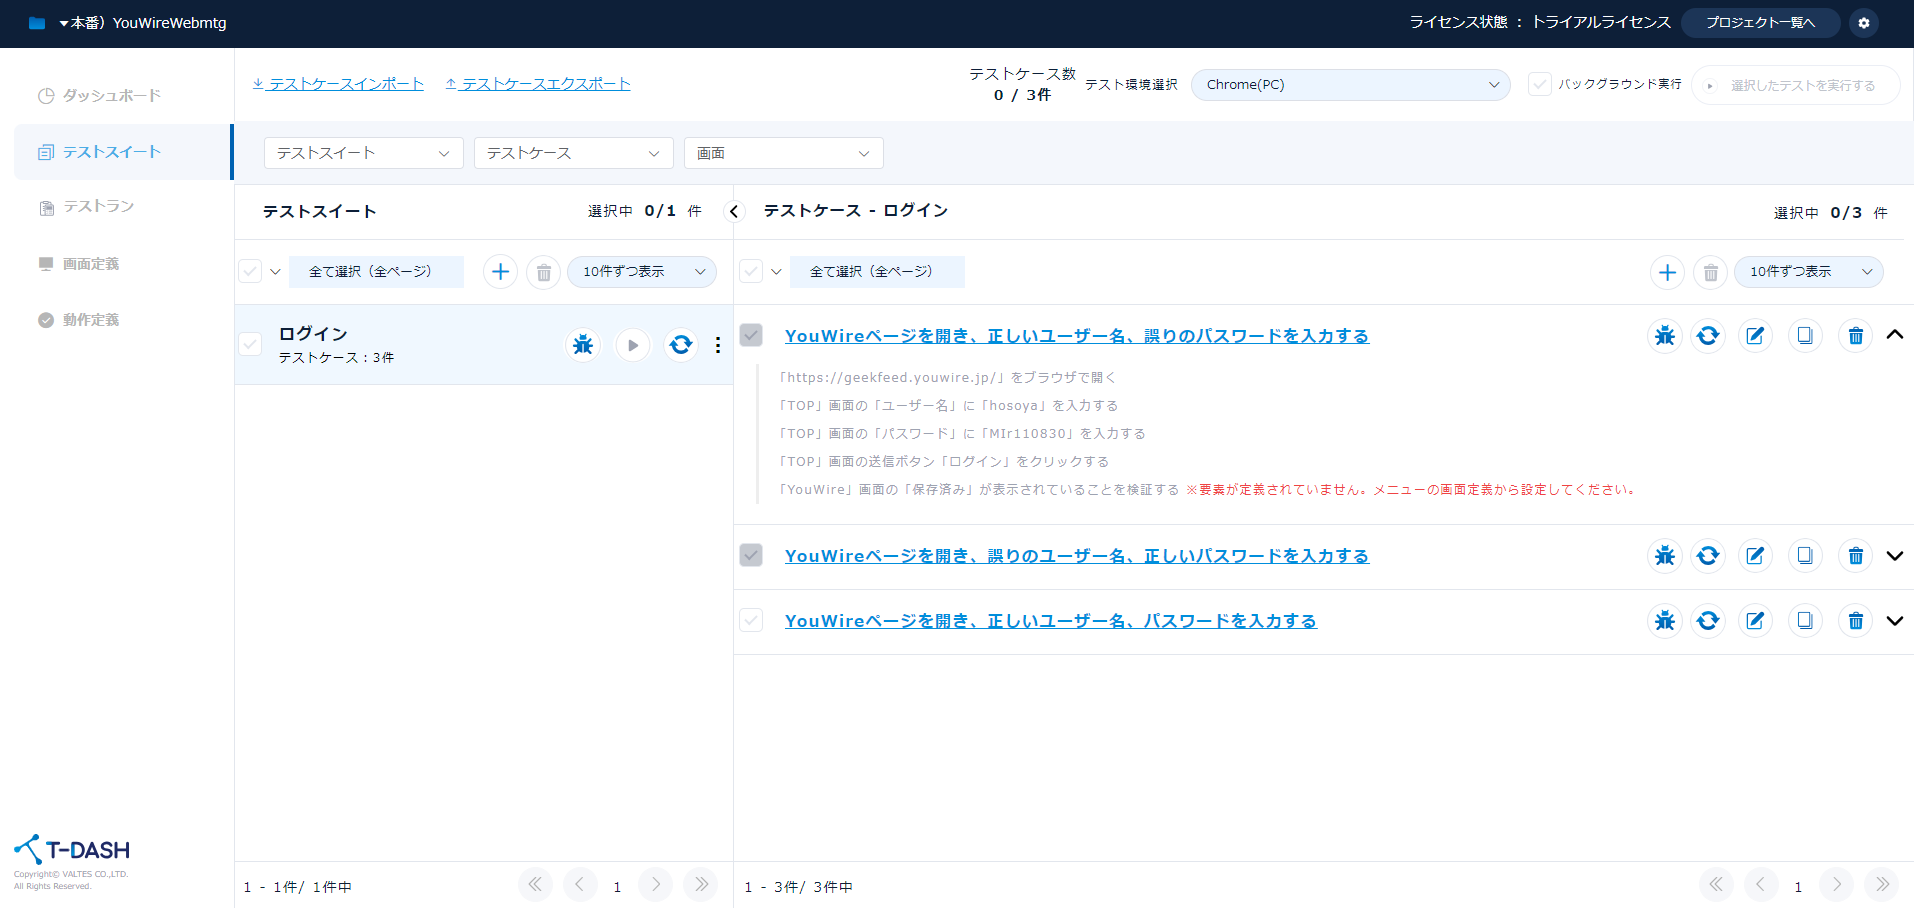The height and width of the screenshot is (908, 1914).
Task: Debug test case 誤りのユーザー名
Action: (1664, 556)
